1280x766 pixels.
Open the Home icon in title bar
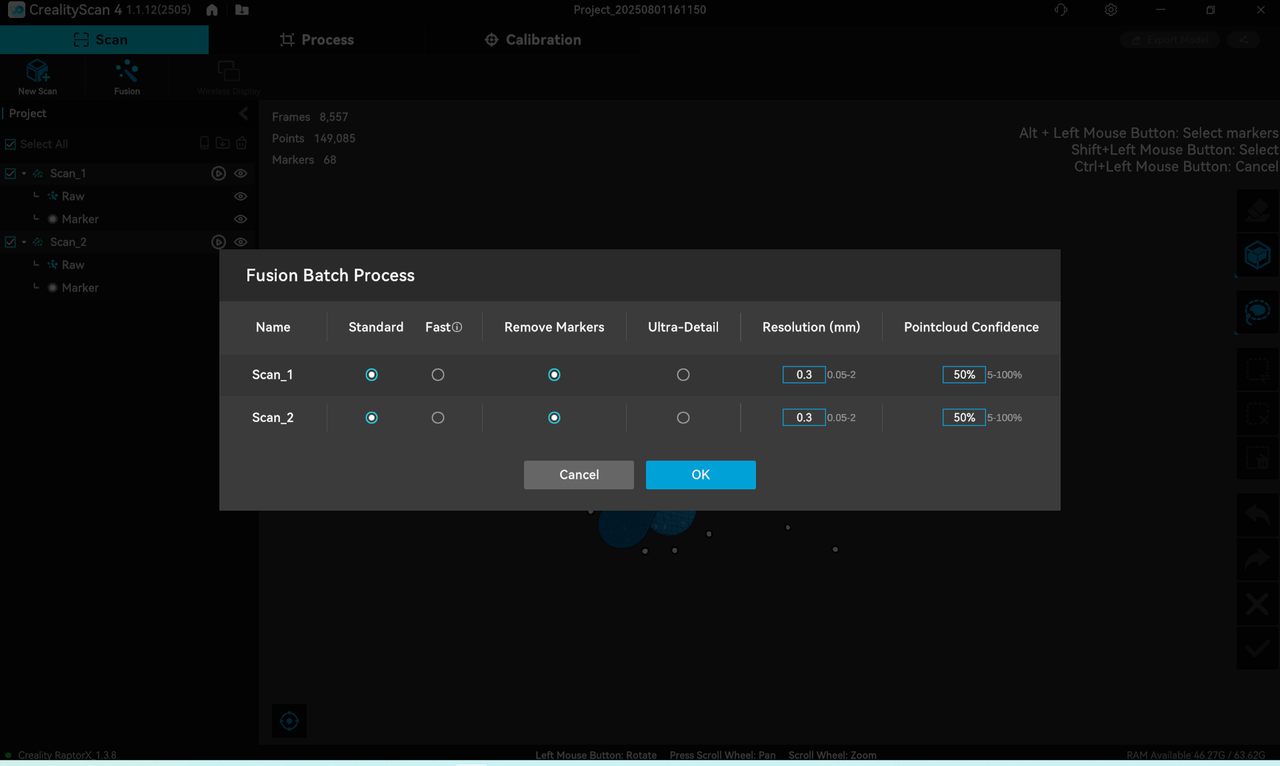click(x=212, y=10)
